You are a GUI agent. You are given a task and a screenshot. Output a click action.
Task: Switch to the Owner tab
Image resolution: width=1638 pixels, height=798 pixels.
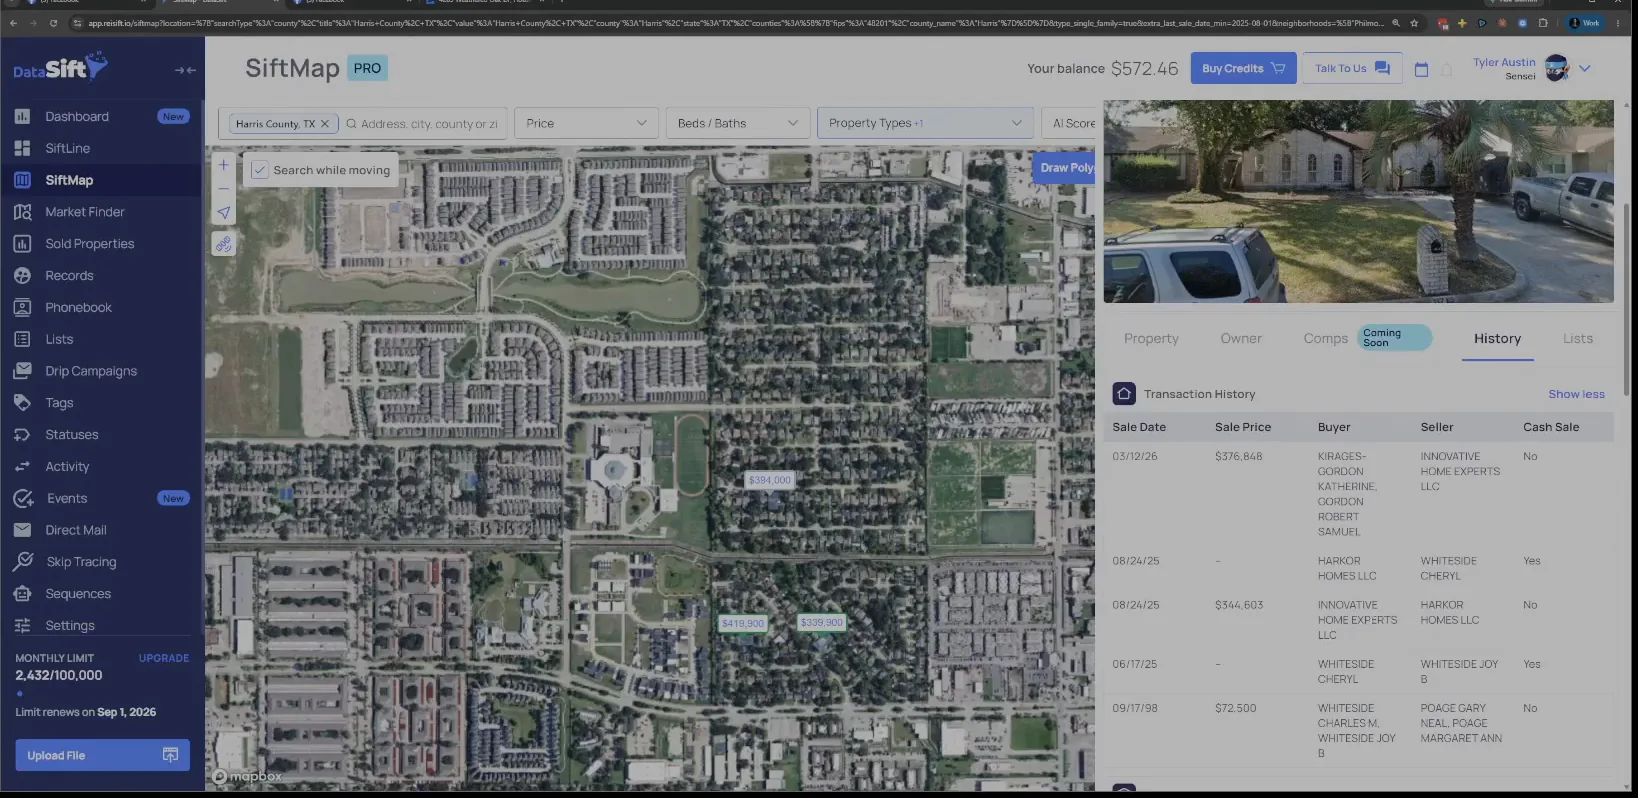click(1241, 339)
